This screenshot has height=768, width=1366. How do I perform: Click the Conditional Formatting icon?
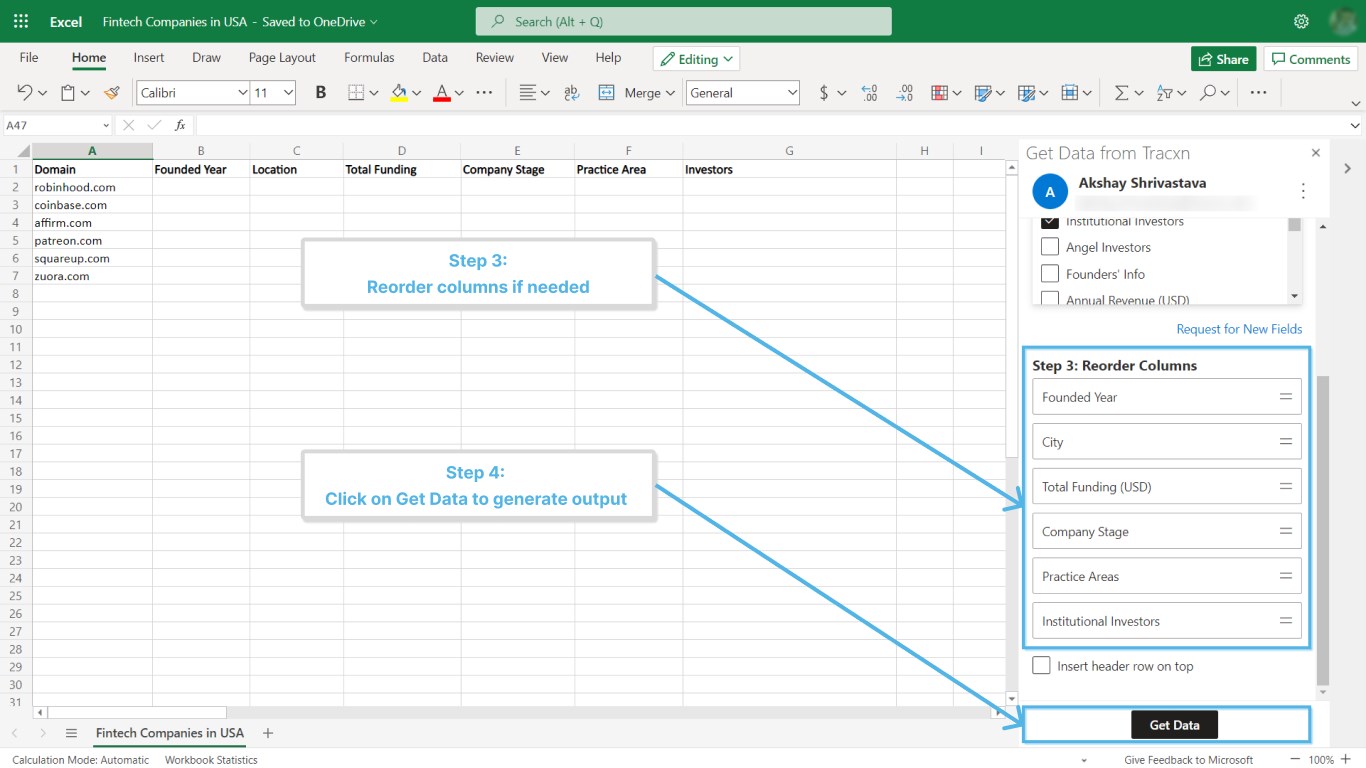[x=940, y=93]
